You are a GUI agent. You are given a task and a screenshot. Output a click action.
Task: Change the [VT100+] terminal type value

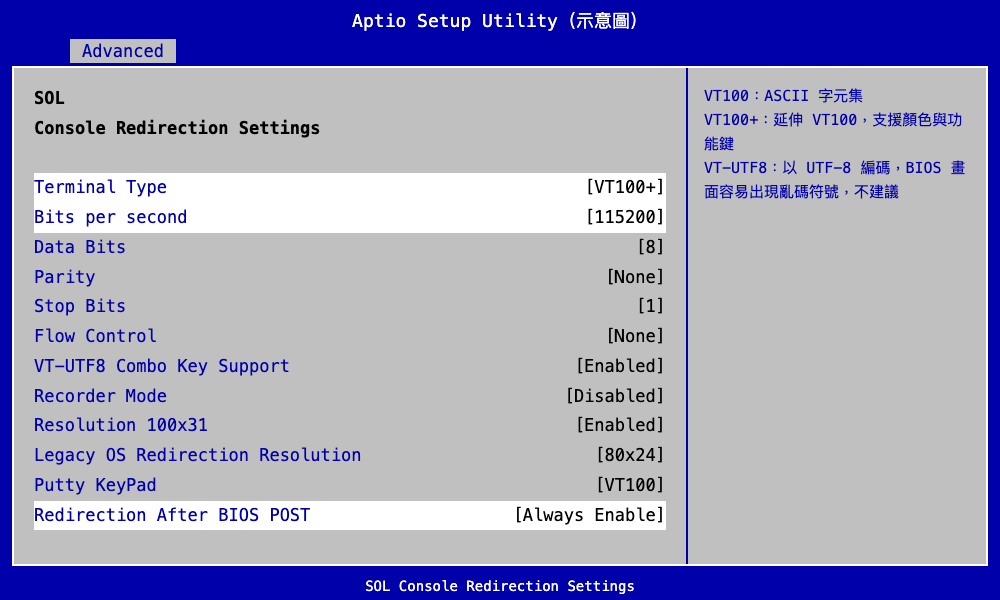point(625,187)
